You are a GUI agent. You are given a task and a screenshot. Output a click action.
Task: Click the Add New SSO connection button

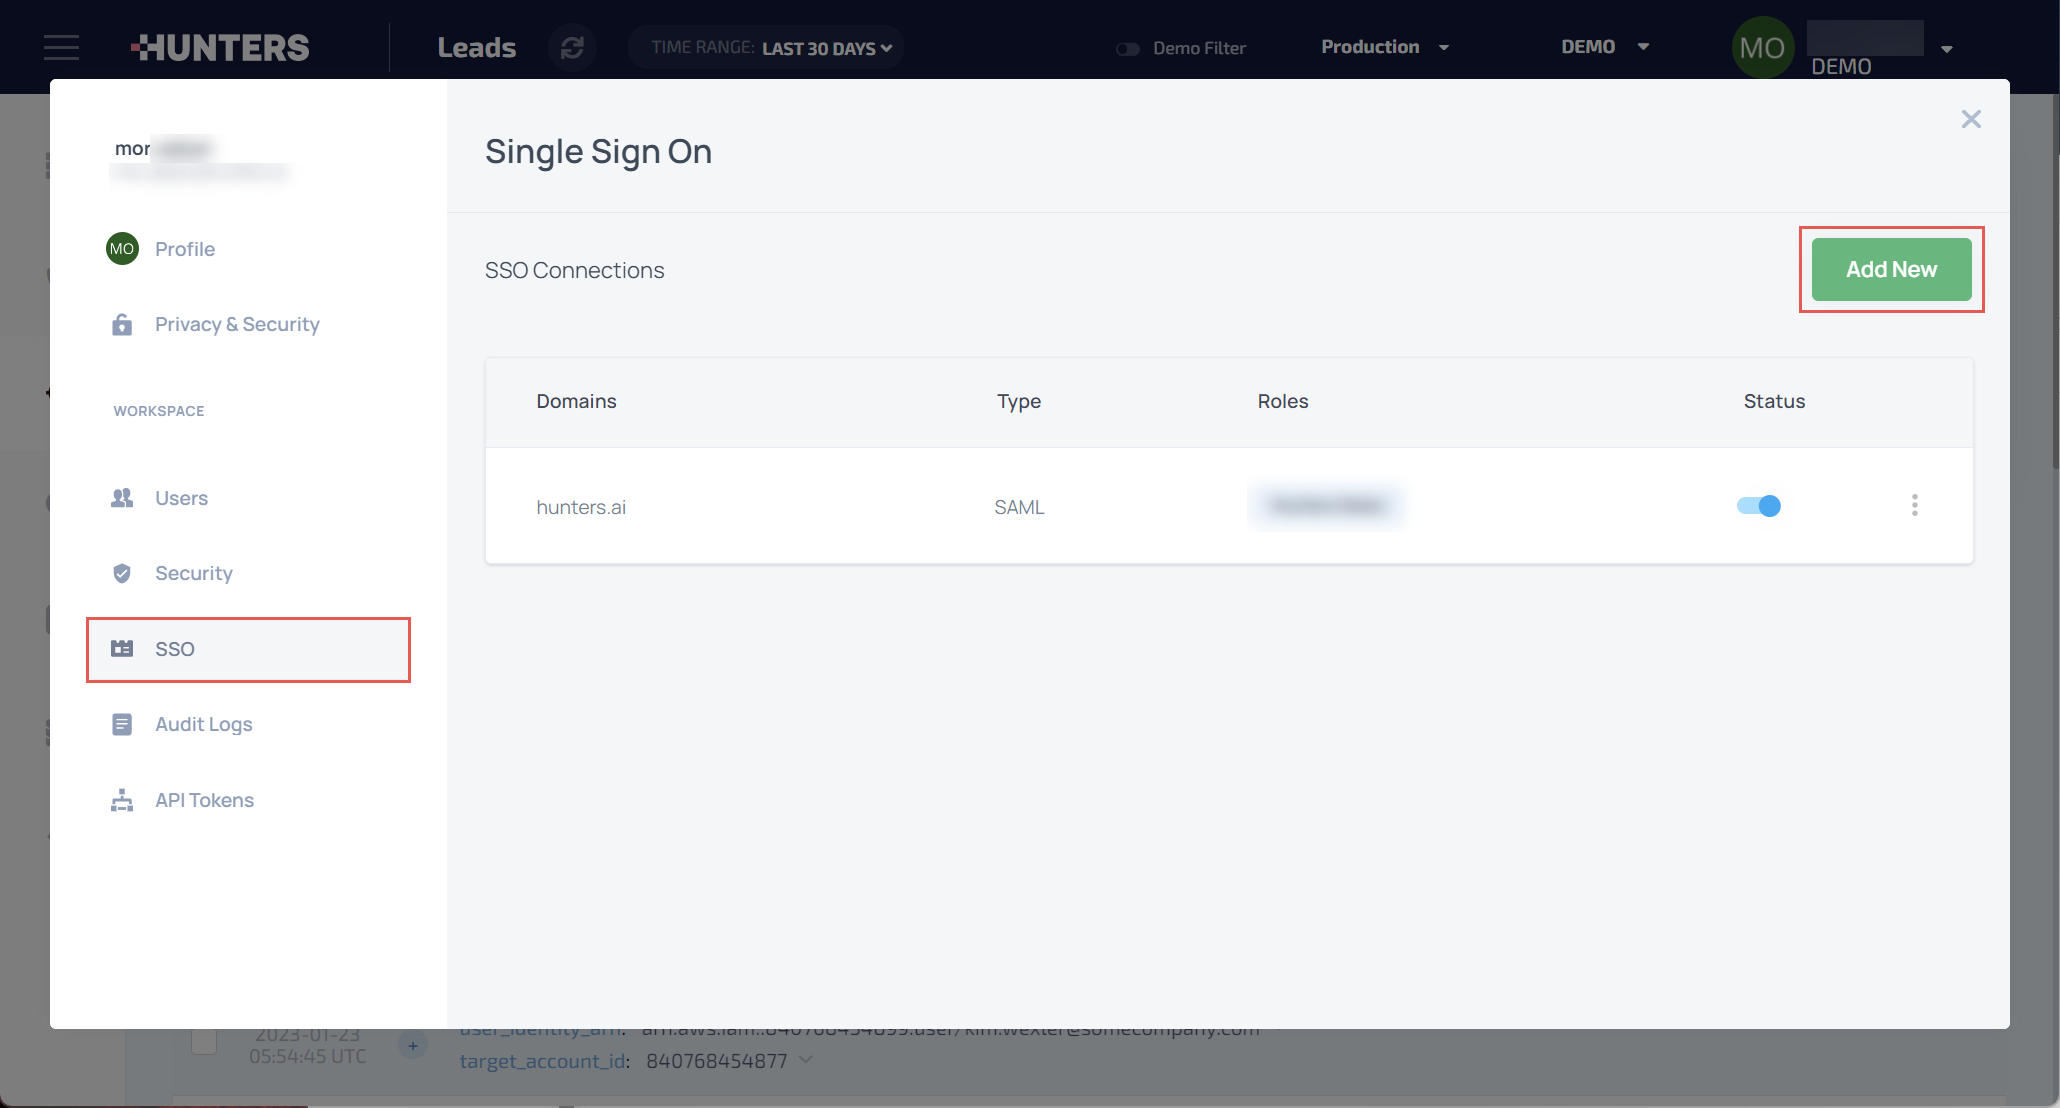[1891, 269]
